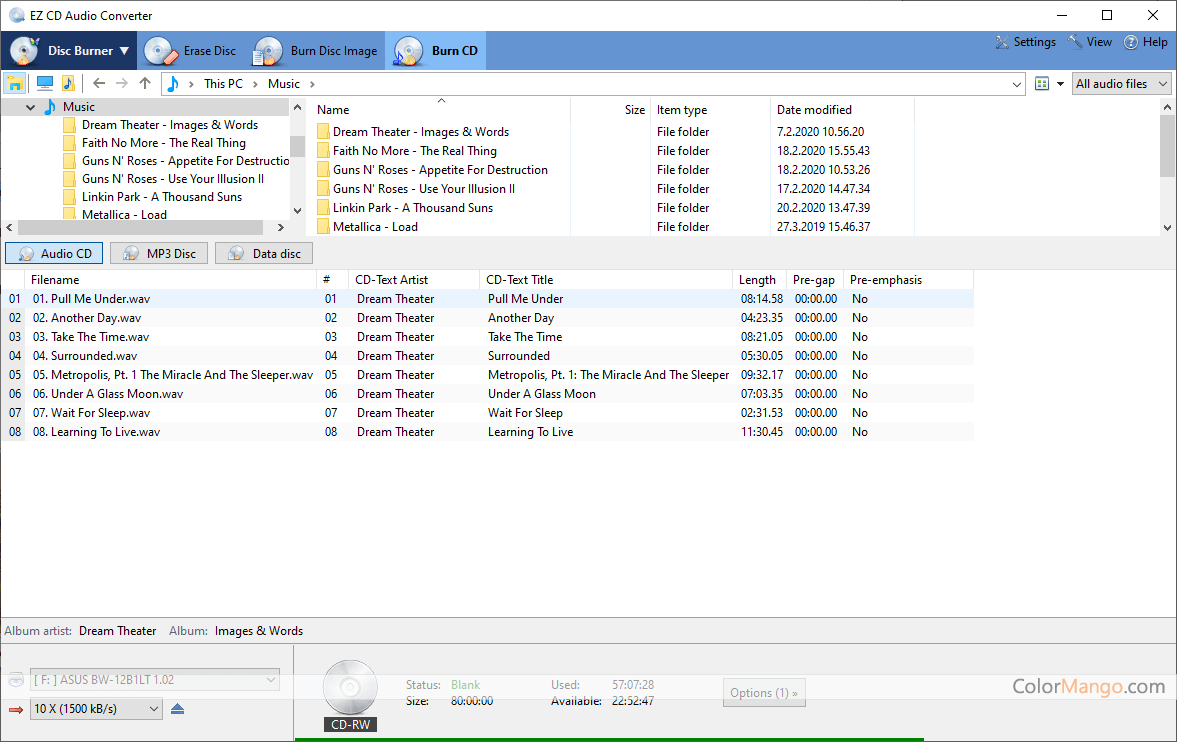Image resolution: width=1177 pixels, height=742 pixels.
Task: Open the Options (1) button
Action: (764, 692)
